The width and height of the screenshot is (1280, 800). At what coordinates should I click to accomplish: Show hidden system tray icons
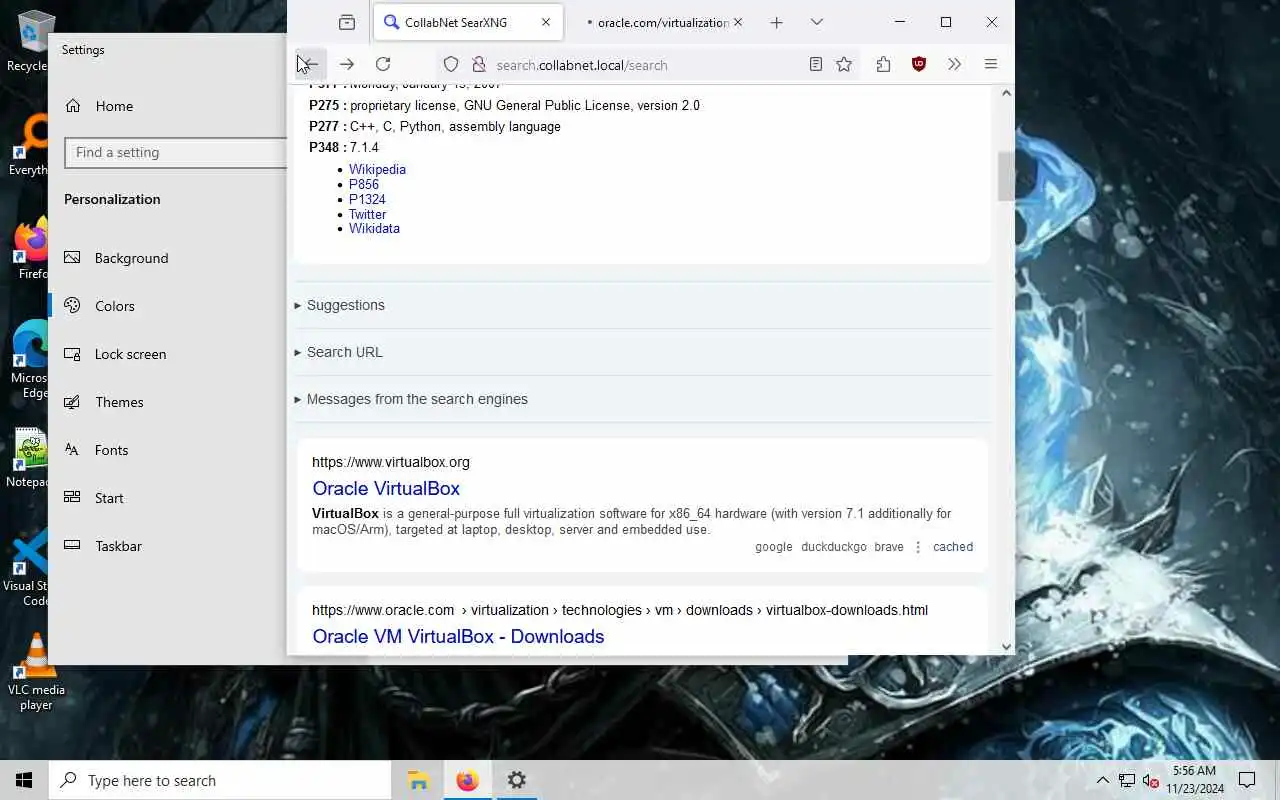coord(1102,780)
